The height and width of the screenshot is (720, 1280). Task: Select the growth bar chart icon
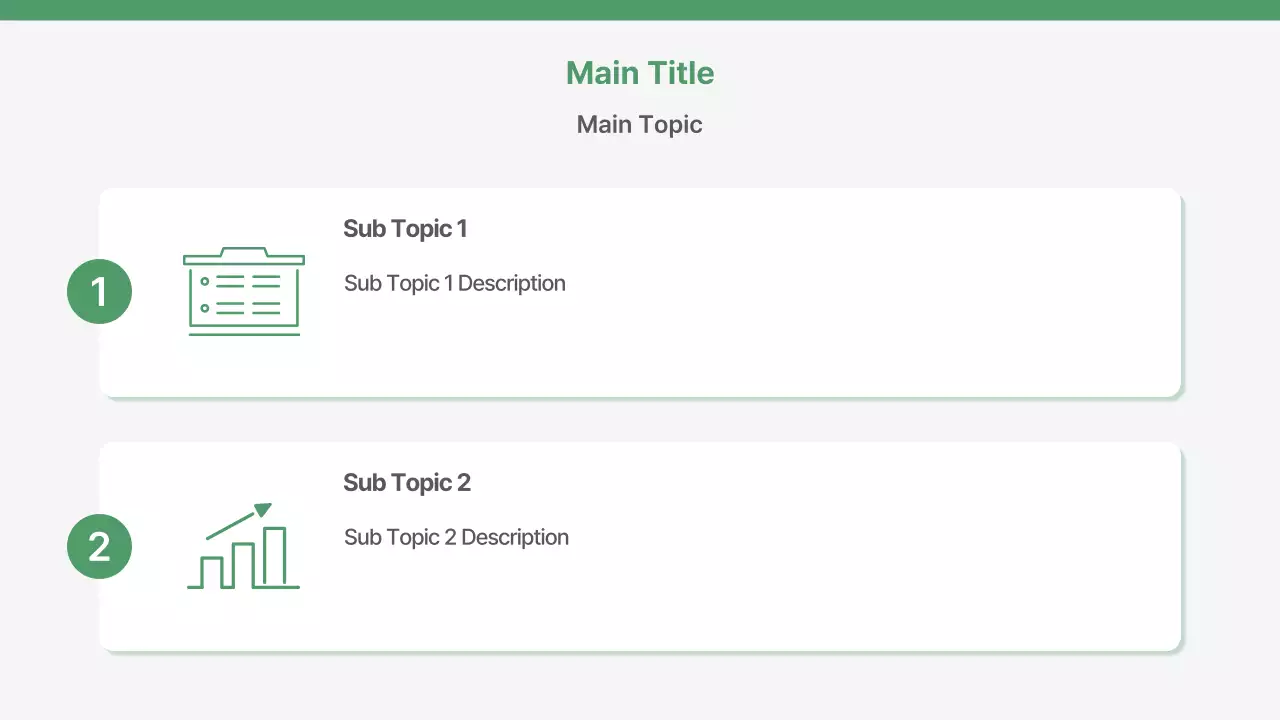(244, 546)
